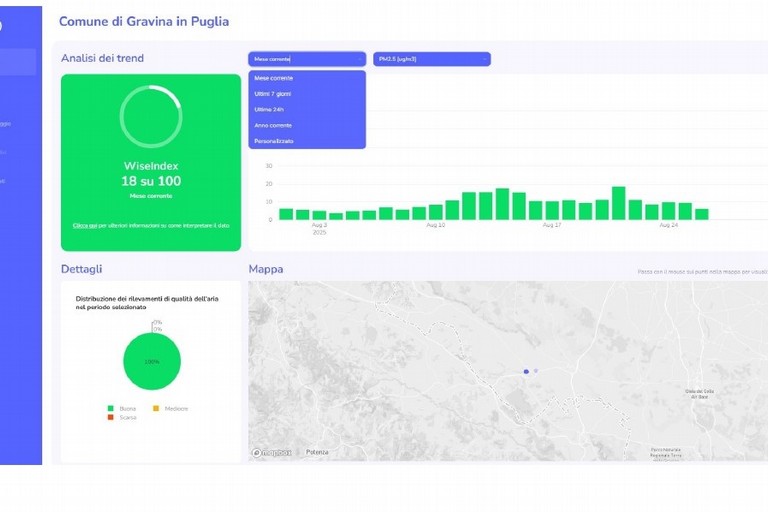
Task: Click the '30' y-axis label of the chart
Action: 269,166
